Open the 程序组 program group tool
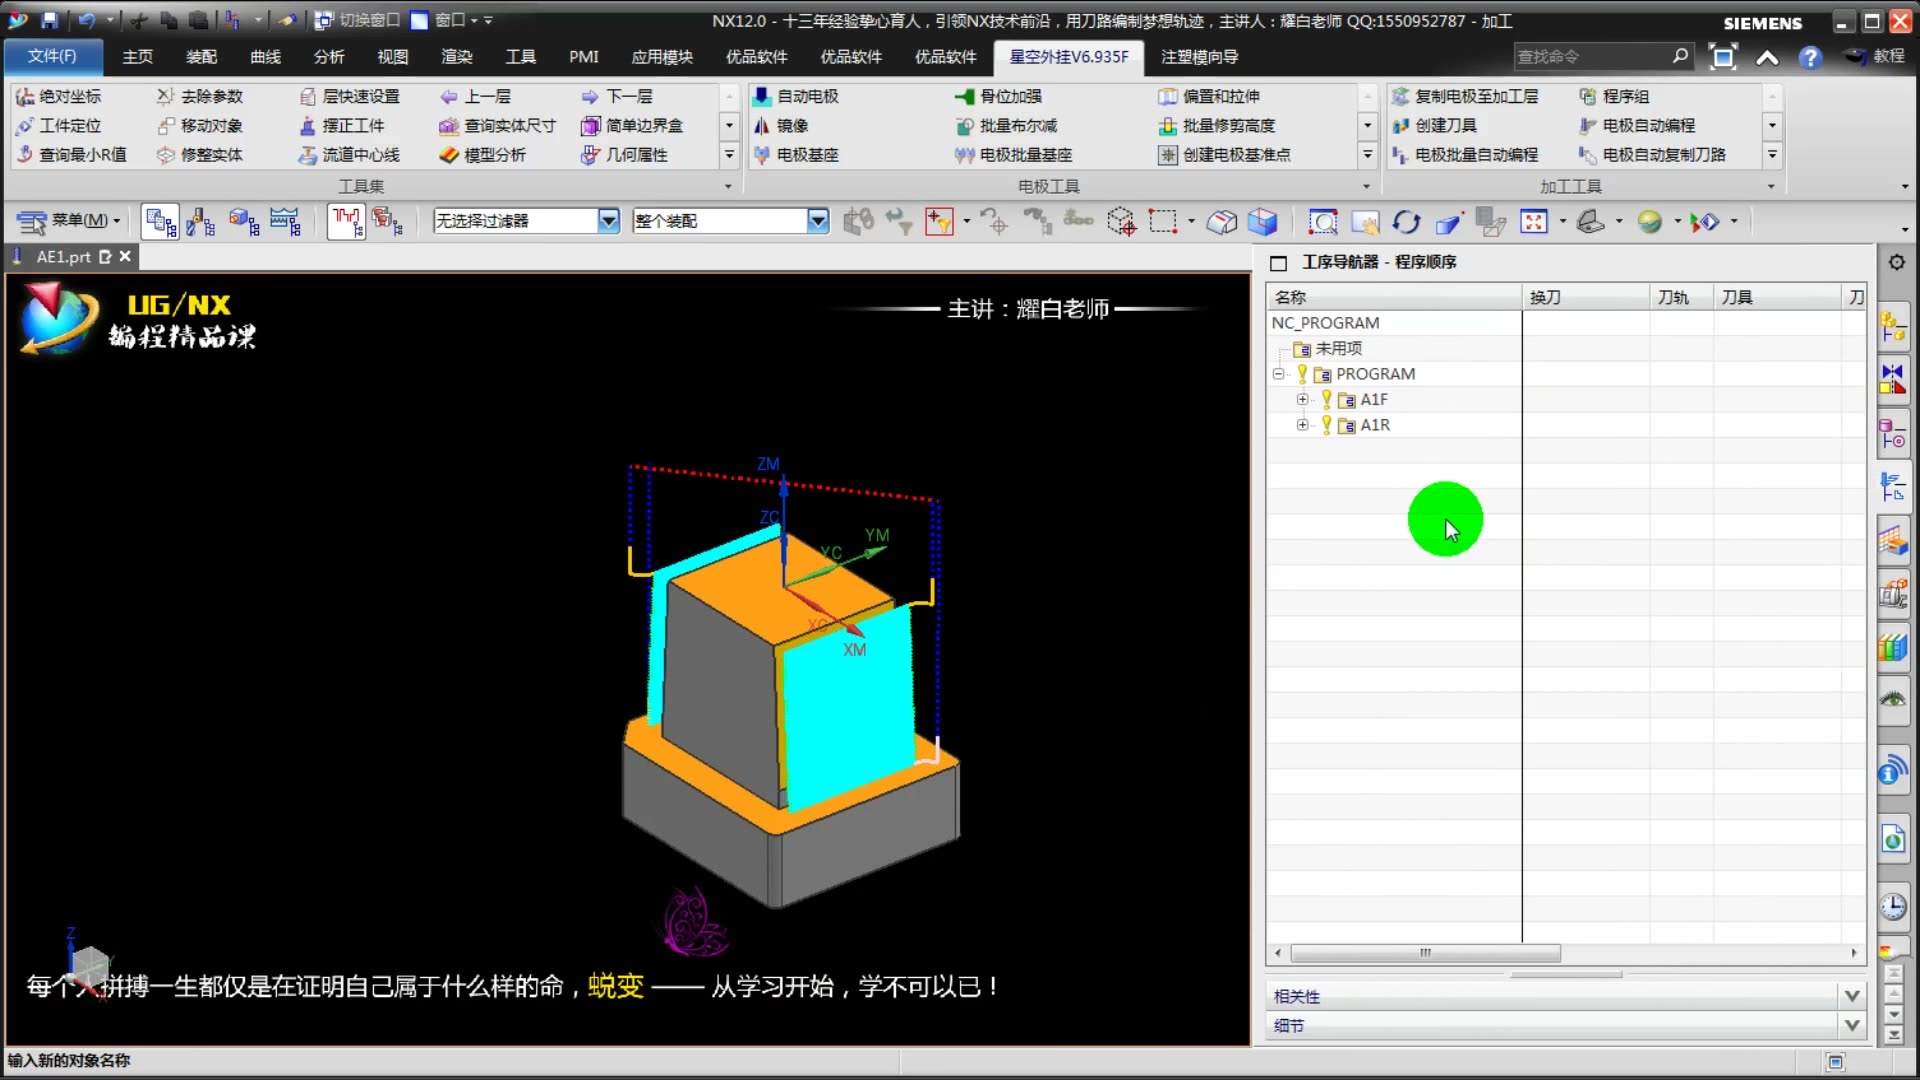The height and width of the screenshot is (1080, 1920). click(x=1588, y=96)
